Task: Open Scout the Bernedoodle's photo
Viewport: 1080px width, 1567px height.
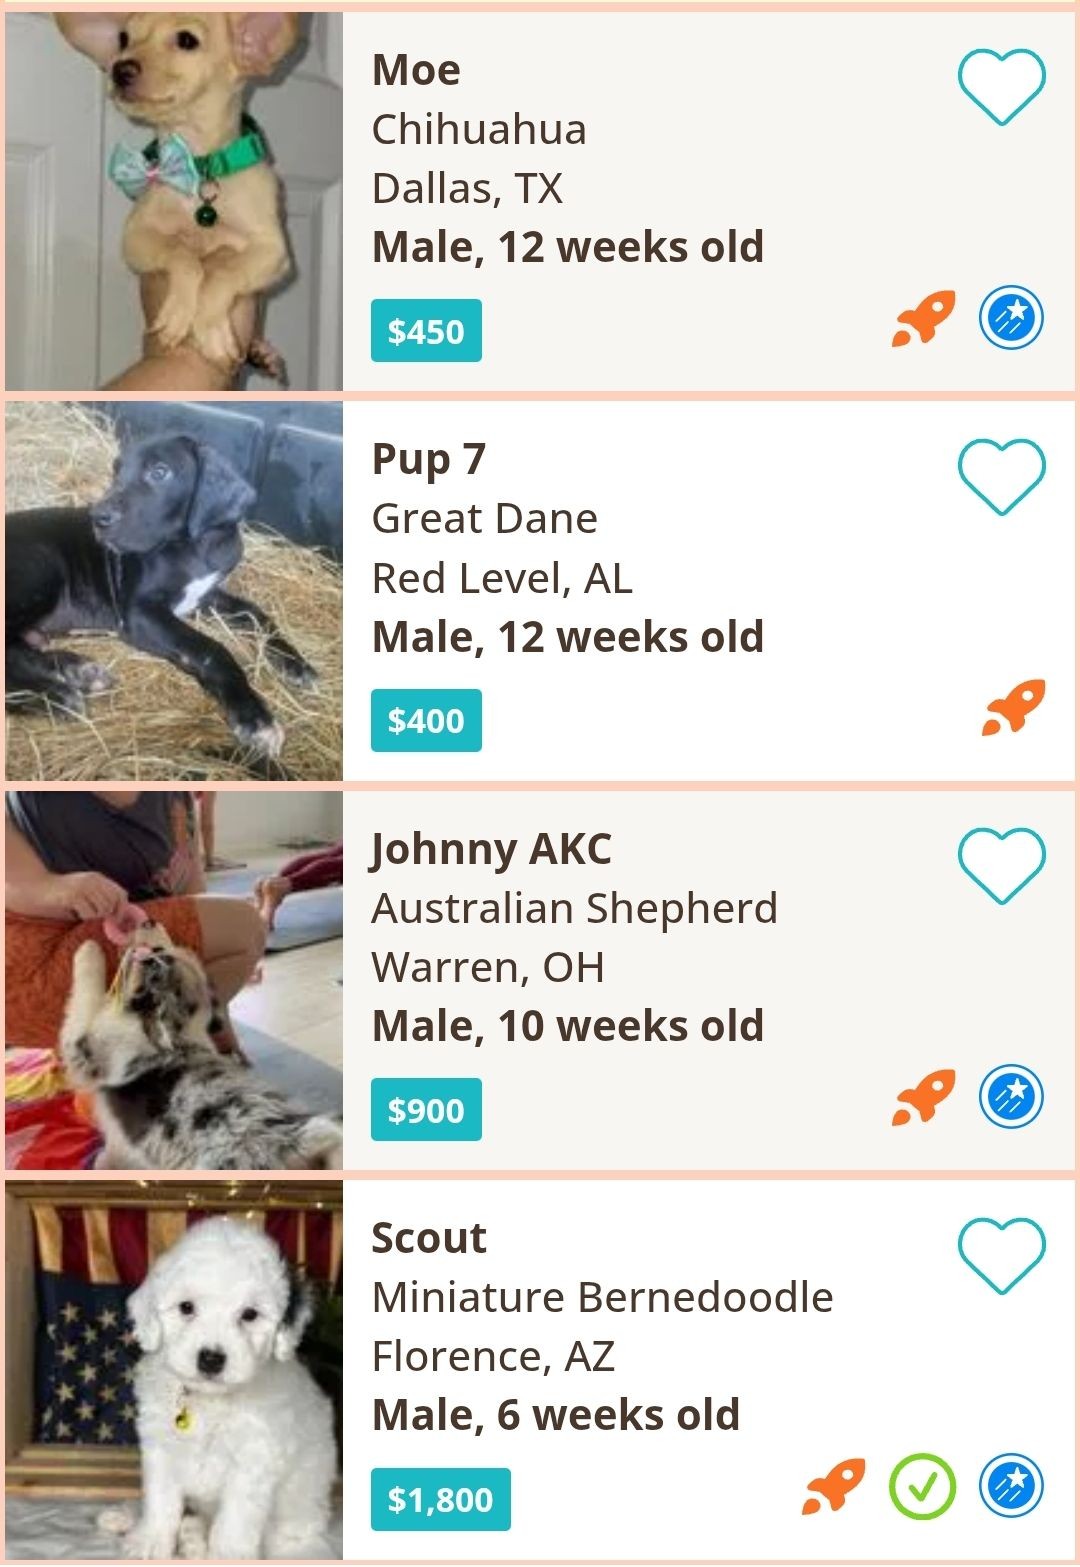Action: pyautogui.click(x=174, y=1370)
